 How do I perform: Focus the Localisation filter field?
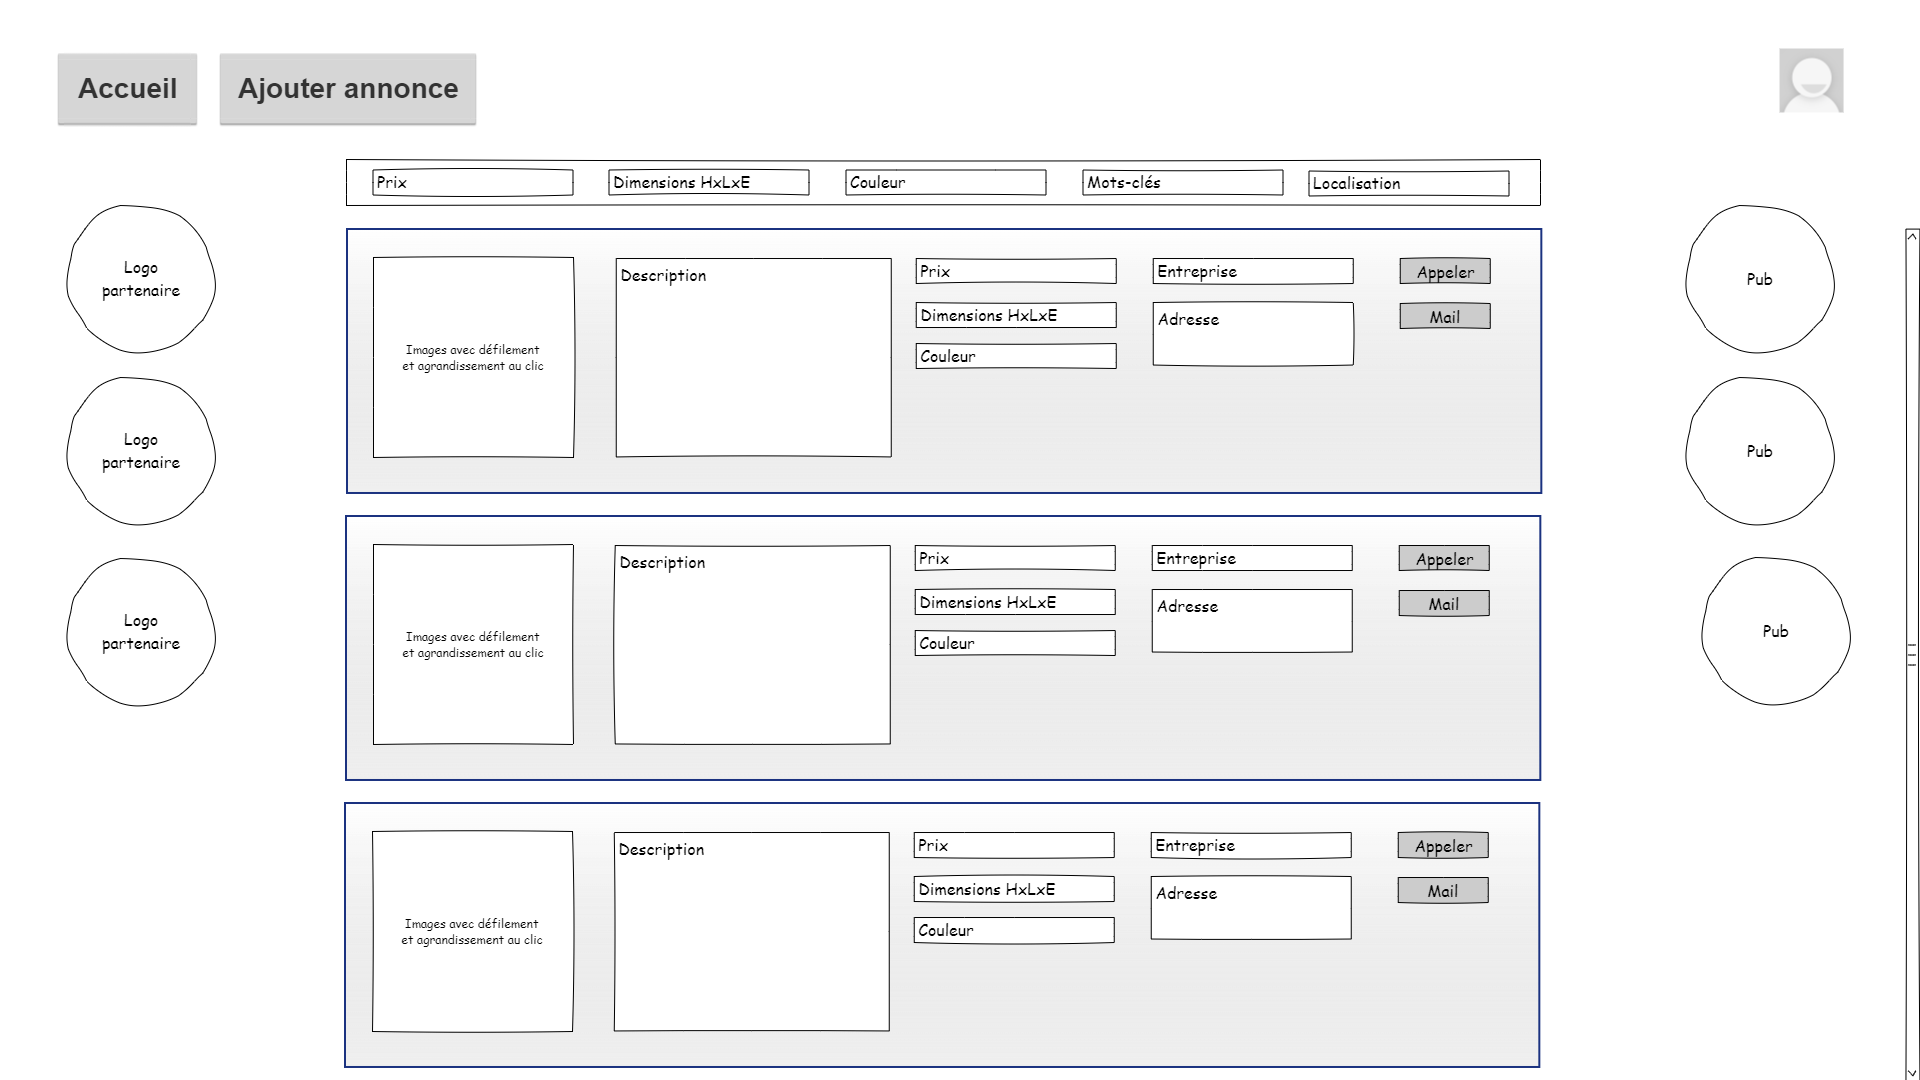click(x=1408, y=184)
